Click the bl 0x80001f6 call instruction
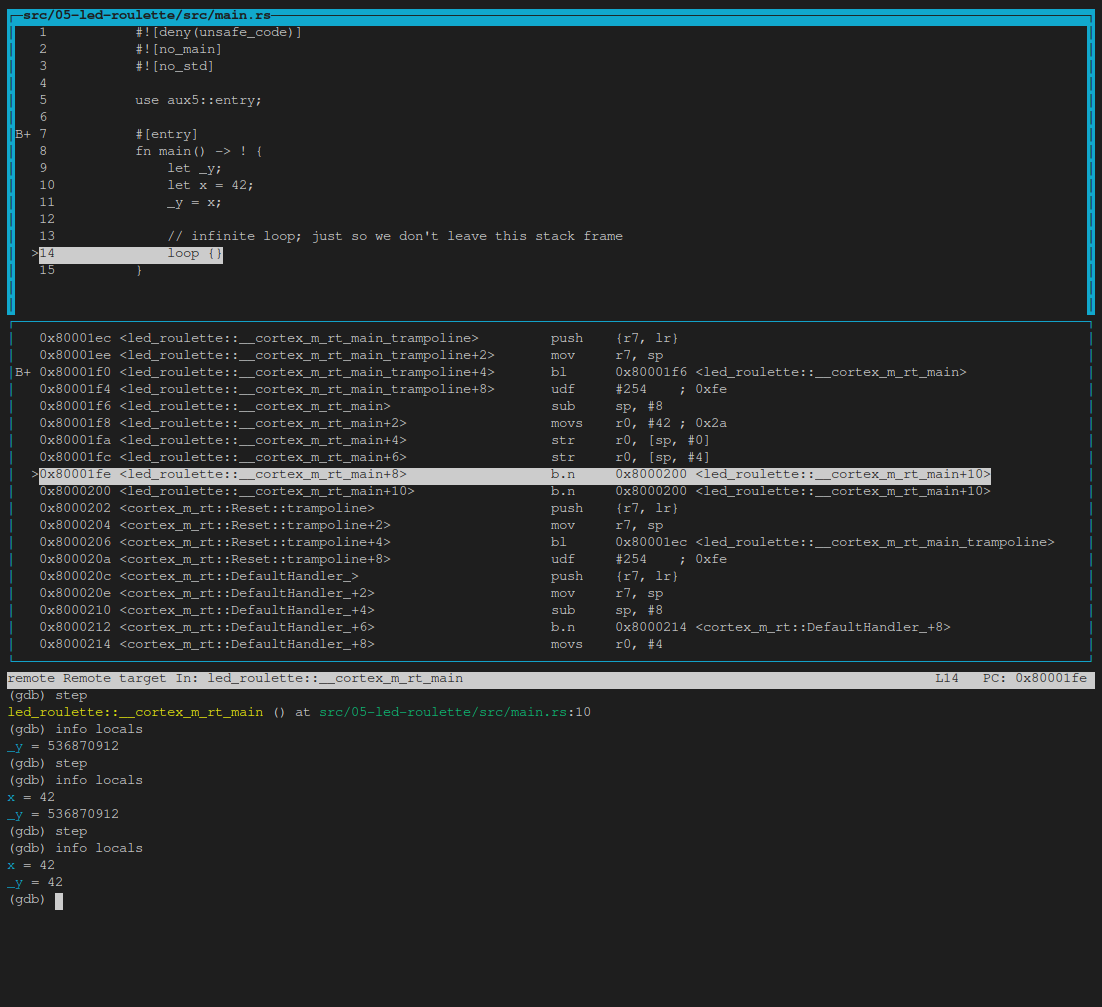 coord(758,372)
